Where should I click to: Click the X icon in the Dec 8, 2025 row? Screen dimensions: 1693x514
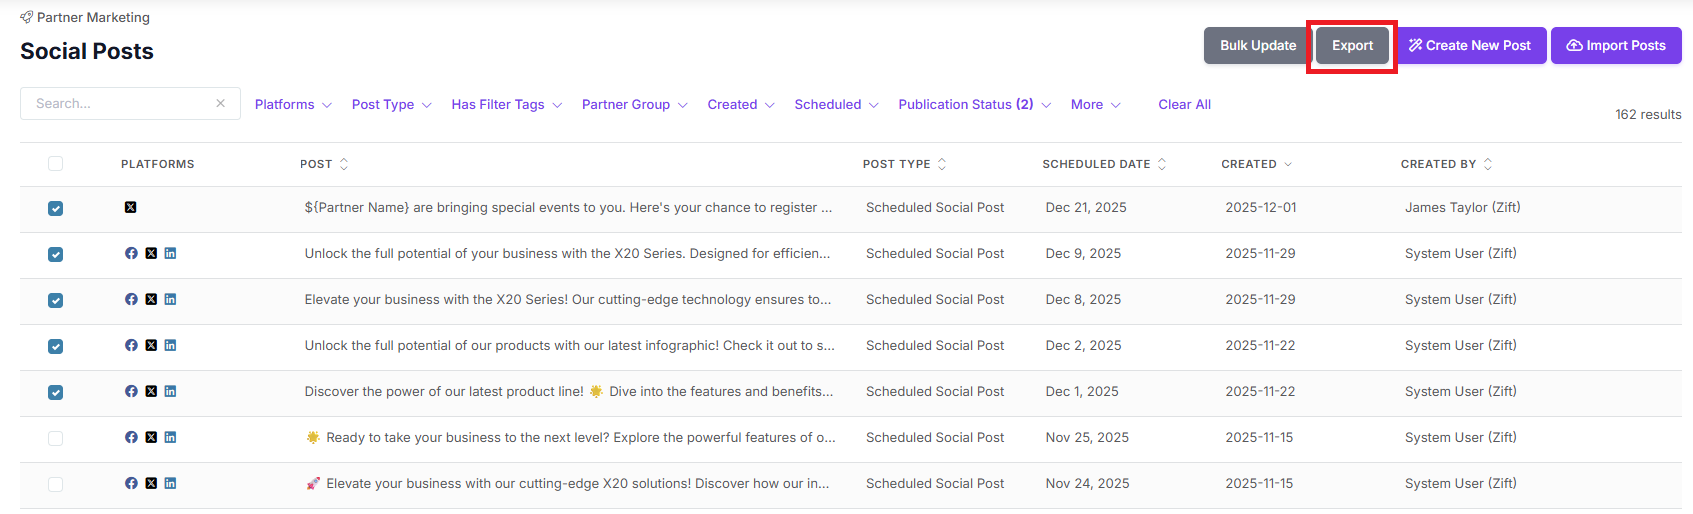point(151,299)
